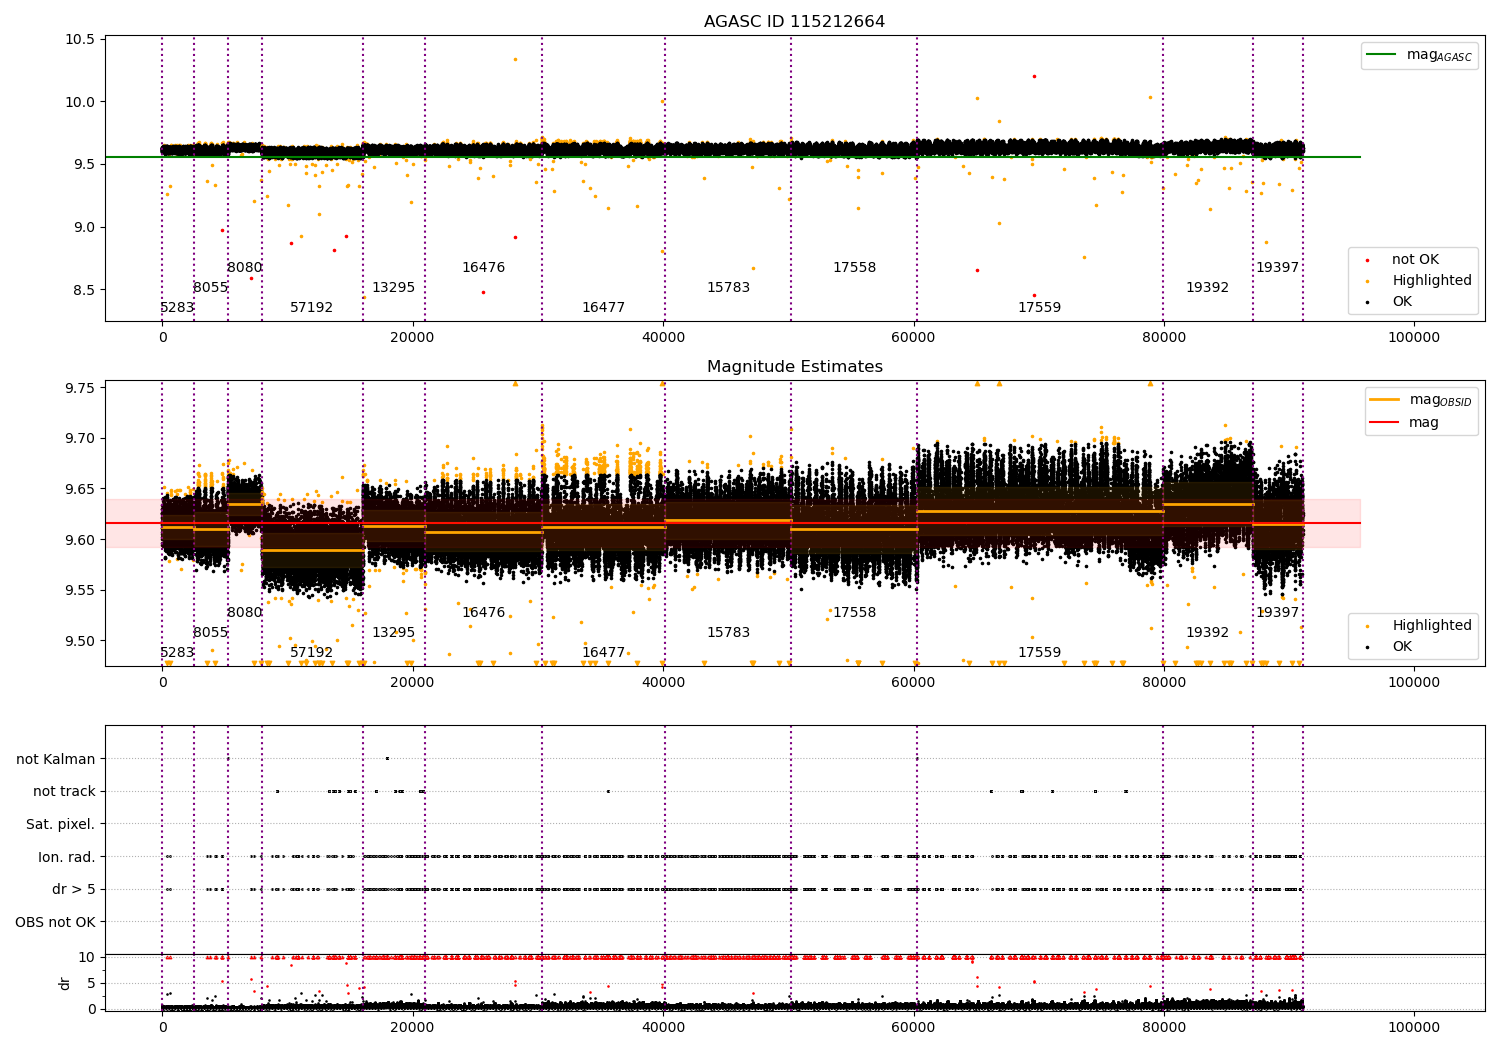Screen dimensions: 1500x1050
Task: Click obsid 17558 label in top plot
Action: 855,268
